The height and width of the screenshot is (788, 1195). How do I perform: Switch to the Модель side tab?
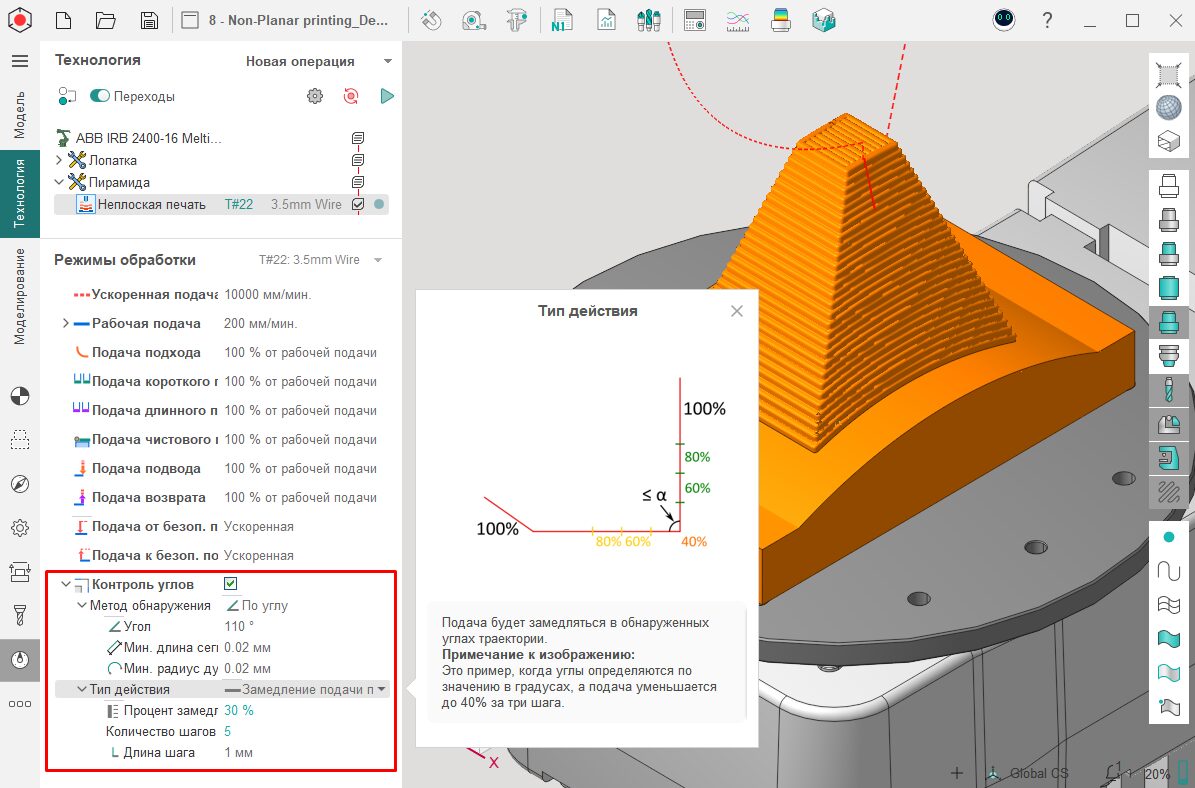[x=19, y=114]
